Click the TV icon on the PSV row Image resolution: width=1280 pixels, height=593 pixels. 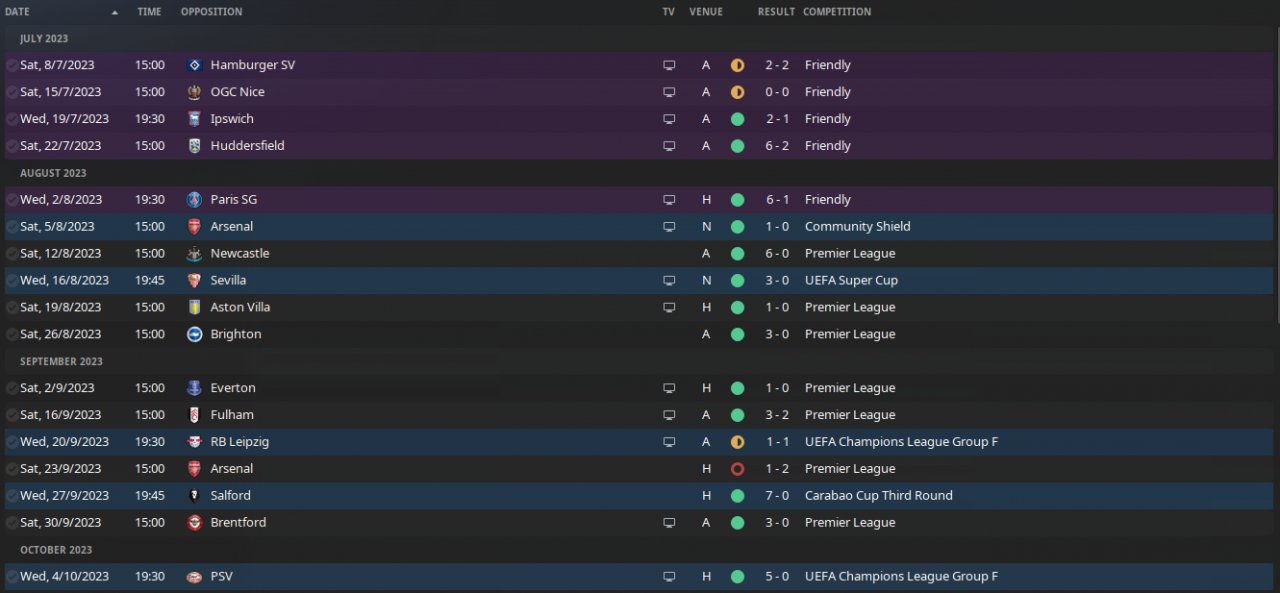[x=669, y=577]
